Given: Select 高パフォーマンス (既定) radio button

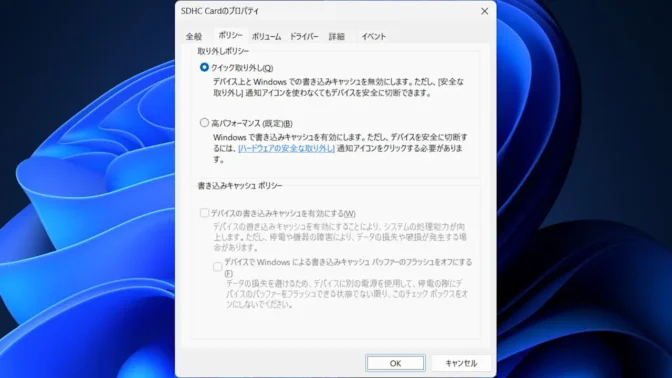Looking at the screenshot, I should 204,123.
